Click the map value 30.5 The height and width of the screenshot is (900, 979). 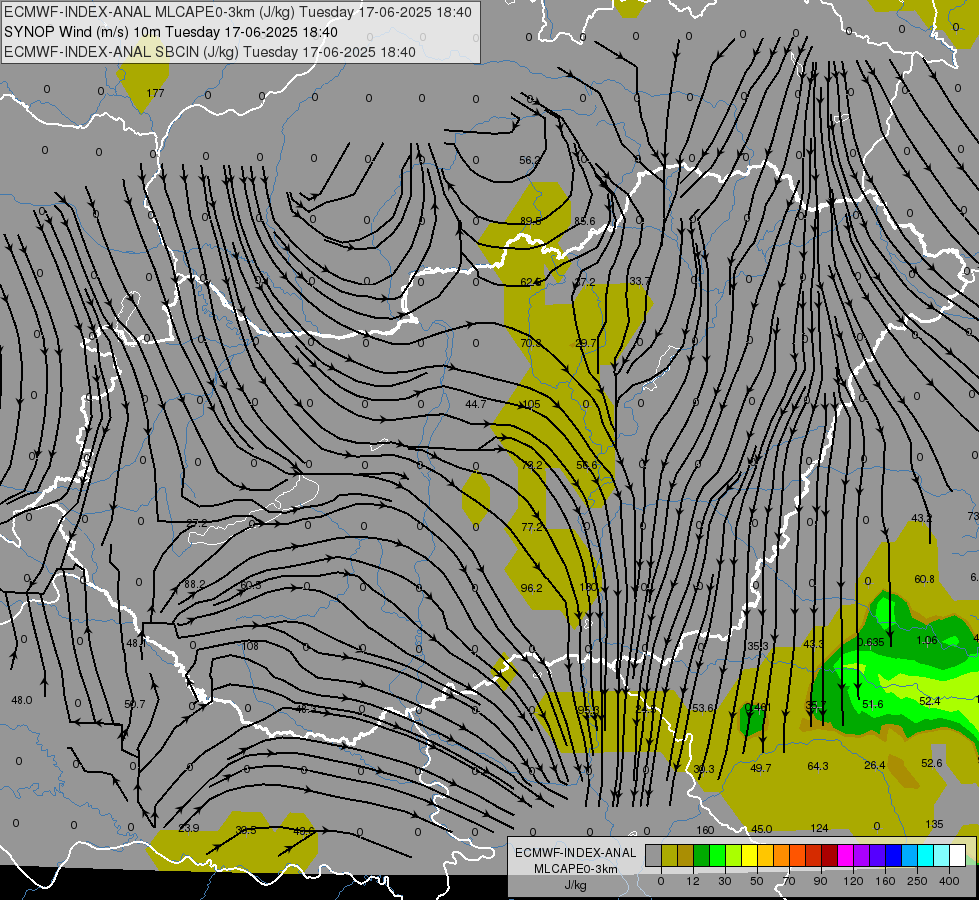pyautogui.click(x=245, y=830)
